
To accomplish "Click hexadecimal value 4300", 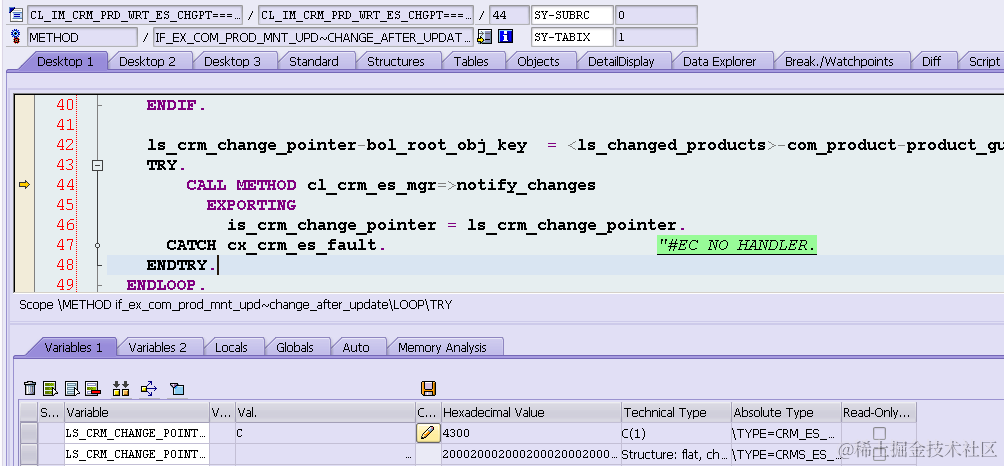I will click(x=531, y=433).
